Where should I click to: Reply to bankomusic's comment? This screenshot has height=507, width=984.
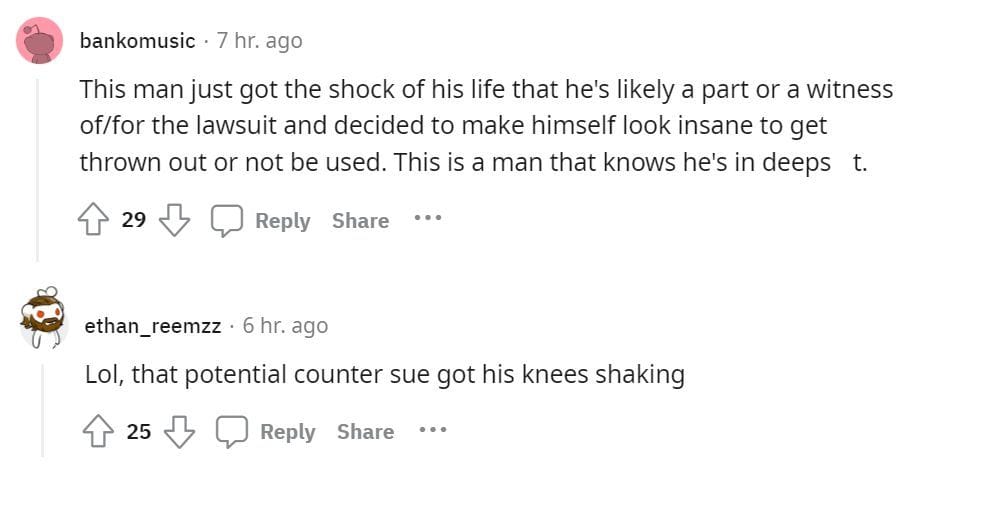282,221
